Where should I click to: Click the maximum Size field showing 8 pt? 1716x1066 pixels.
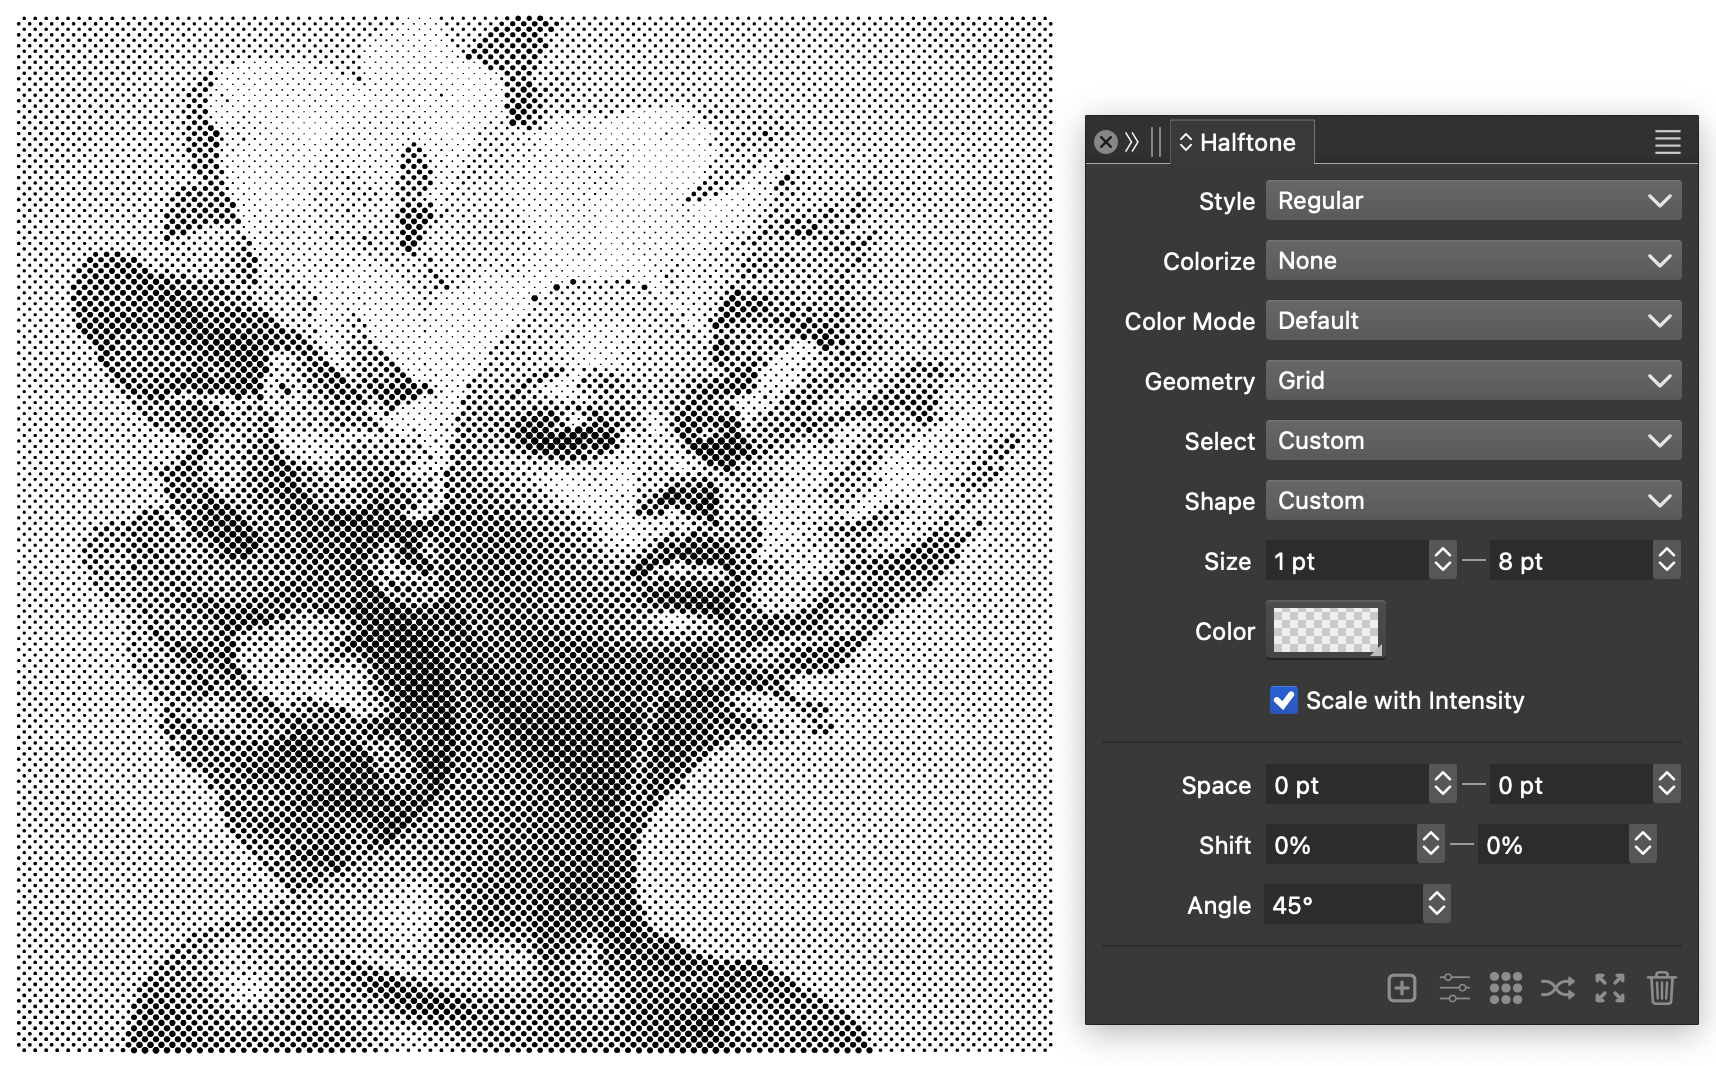coord(1570,561)
